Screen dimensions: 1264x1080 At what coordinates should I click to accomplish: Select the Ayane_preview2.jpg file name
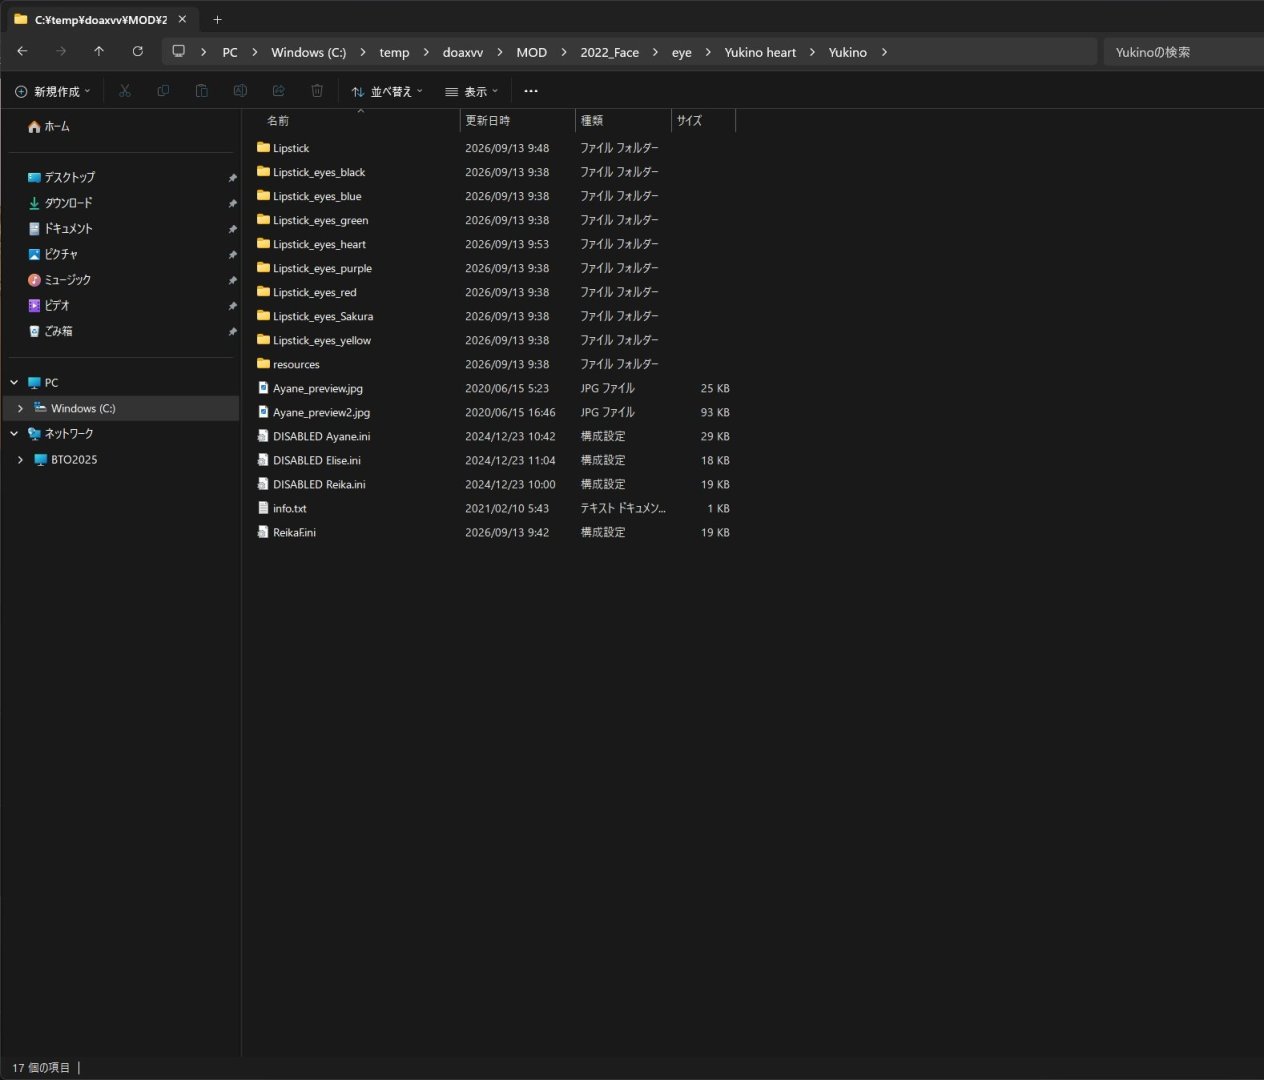[321, 412]
